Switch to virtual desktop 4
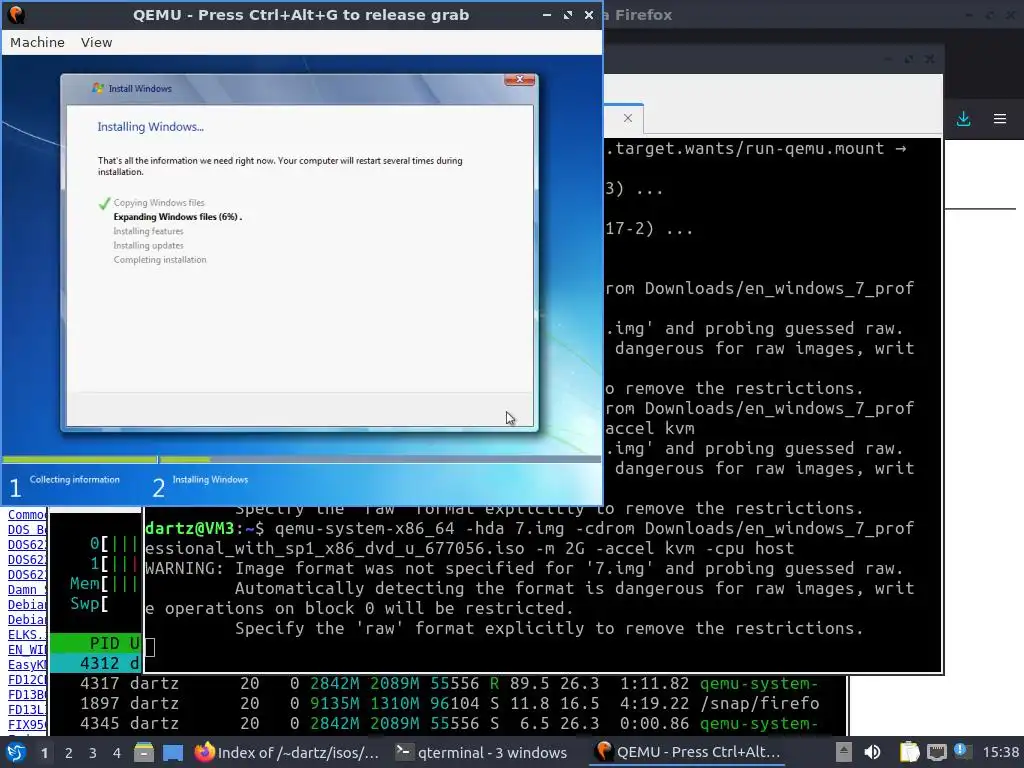The height and width of the screenshot is (768, 1024). pos(116,753)
